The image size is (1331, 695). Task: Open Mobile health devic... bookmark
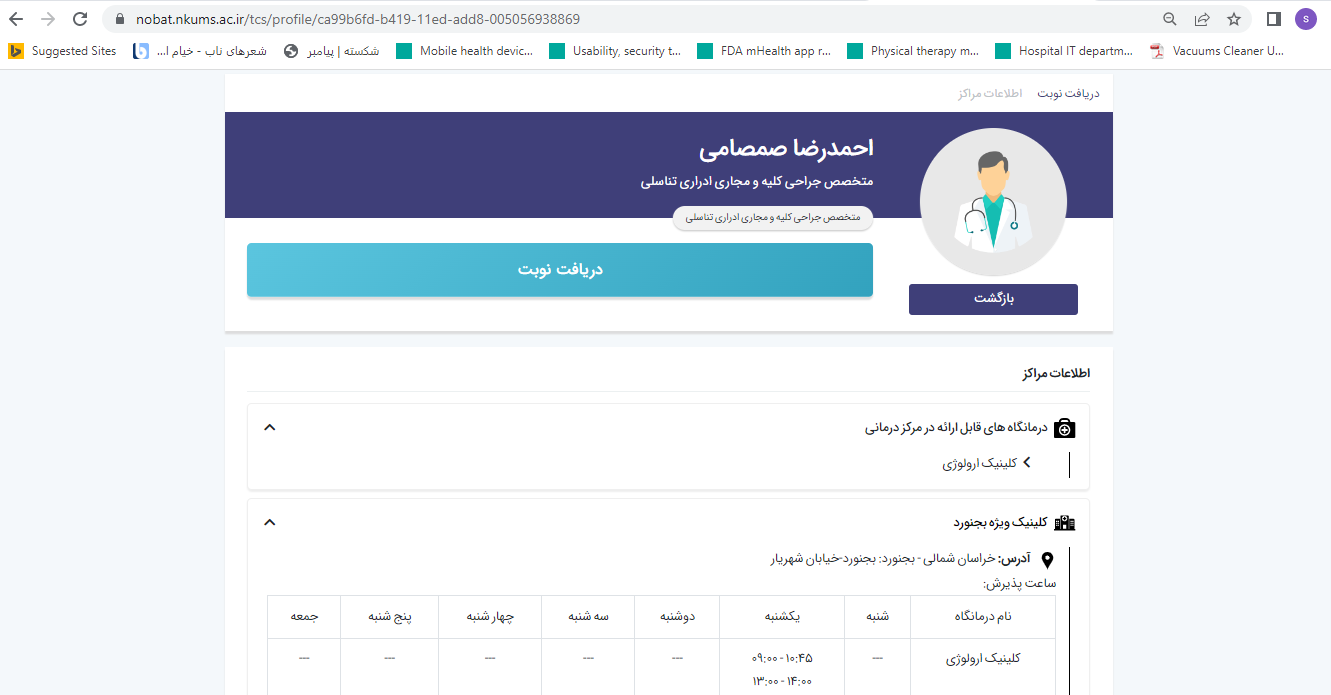click(465, 51)
